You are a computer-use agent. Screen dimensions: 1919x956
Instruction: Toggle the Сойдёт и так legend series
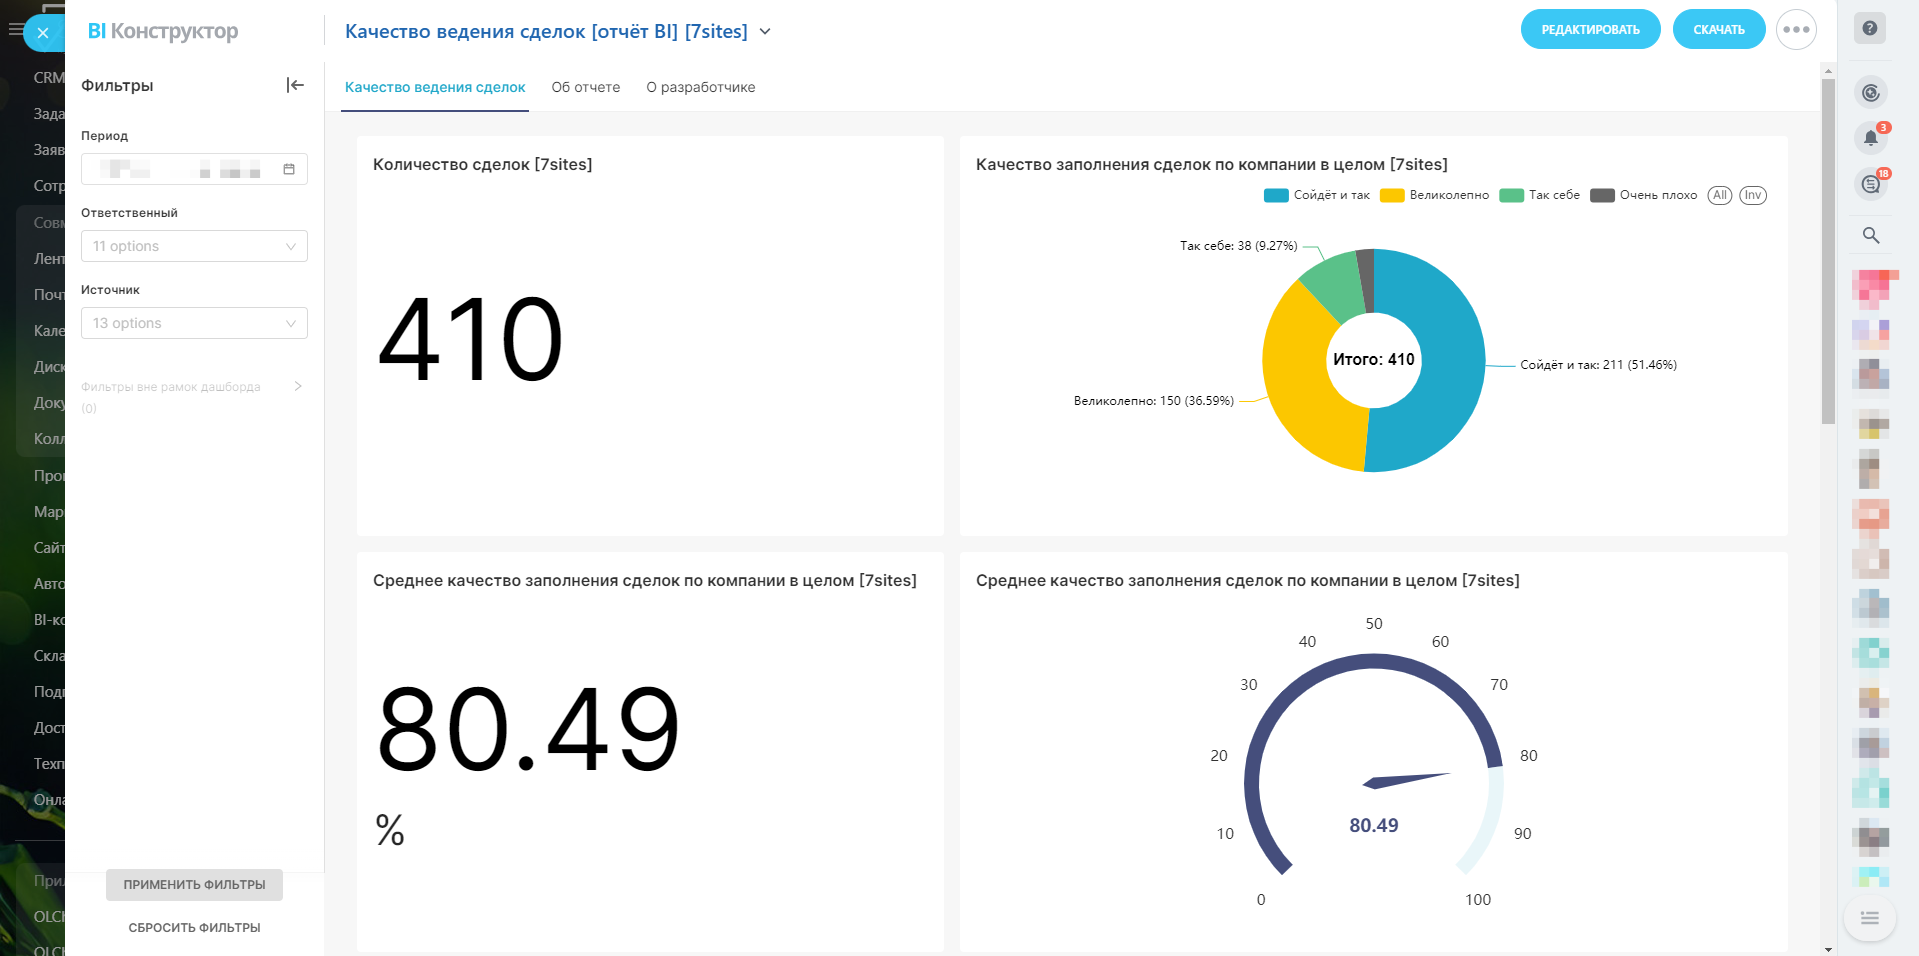(1317, 195)
